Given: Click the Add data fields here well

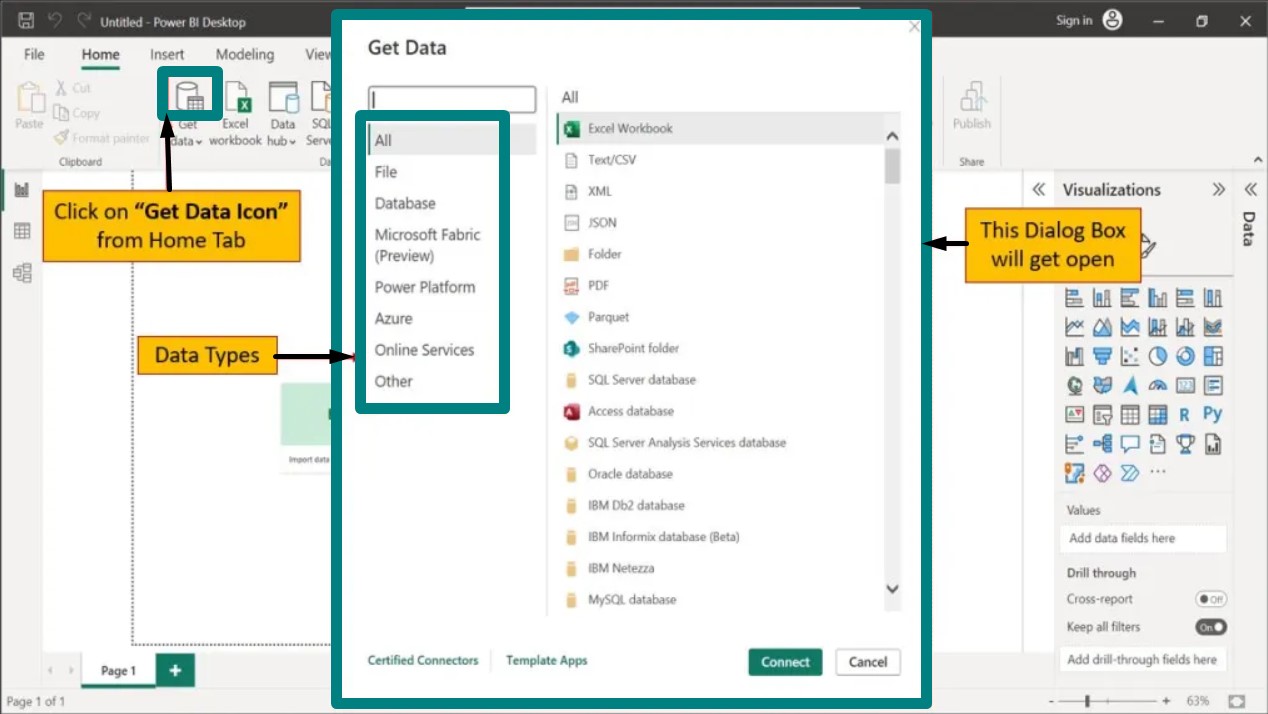Looking at the screenshot, I should (x=1142, y=538).
